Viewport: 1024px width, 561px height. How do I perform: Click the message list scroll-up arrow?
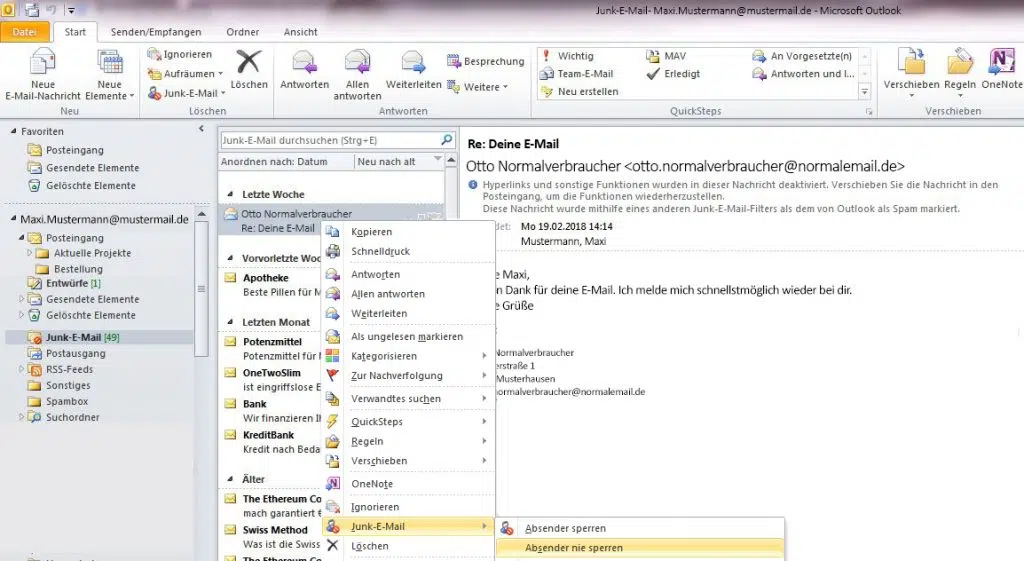point(451,161)
